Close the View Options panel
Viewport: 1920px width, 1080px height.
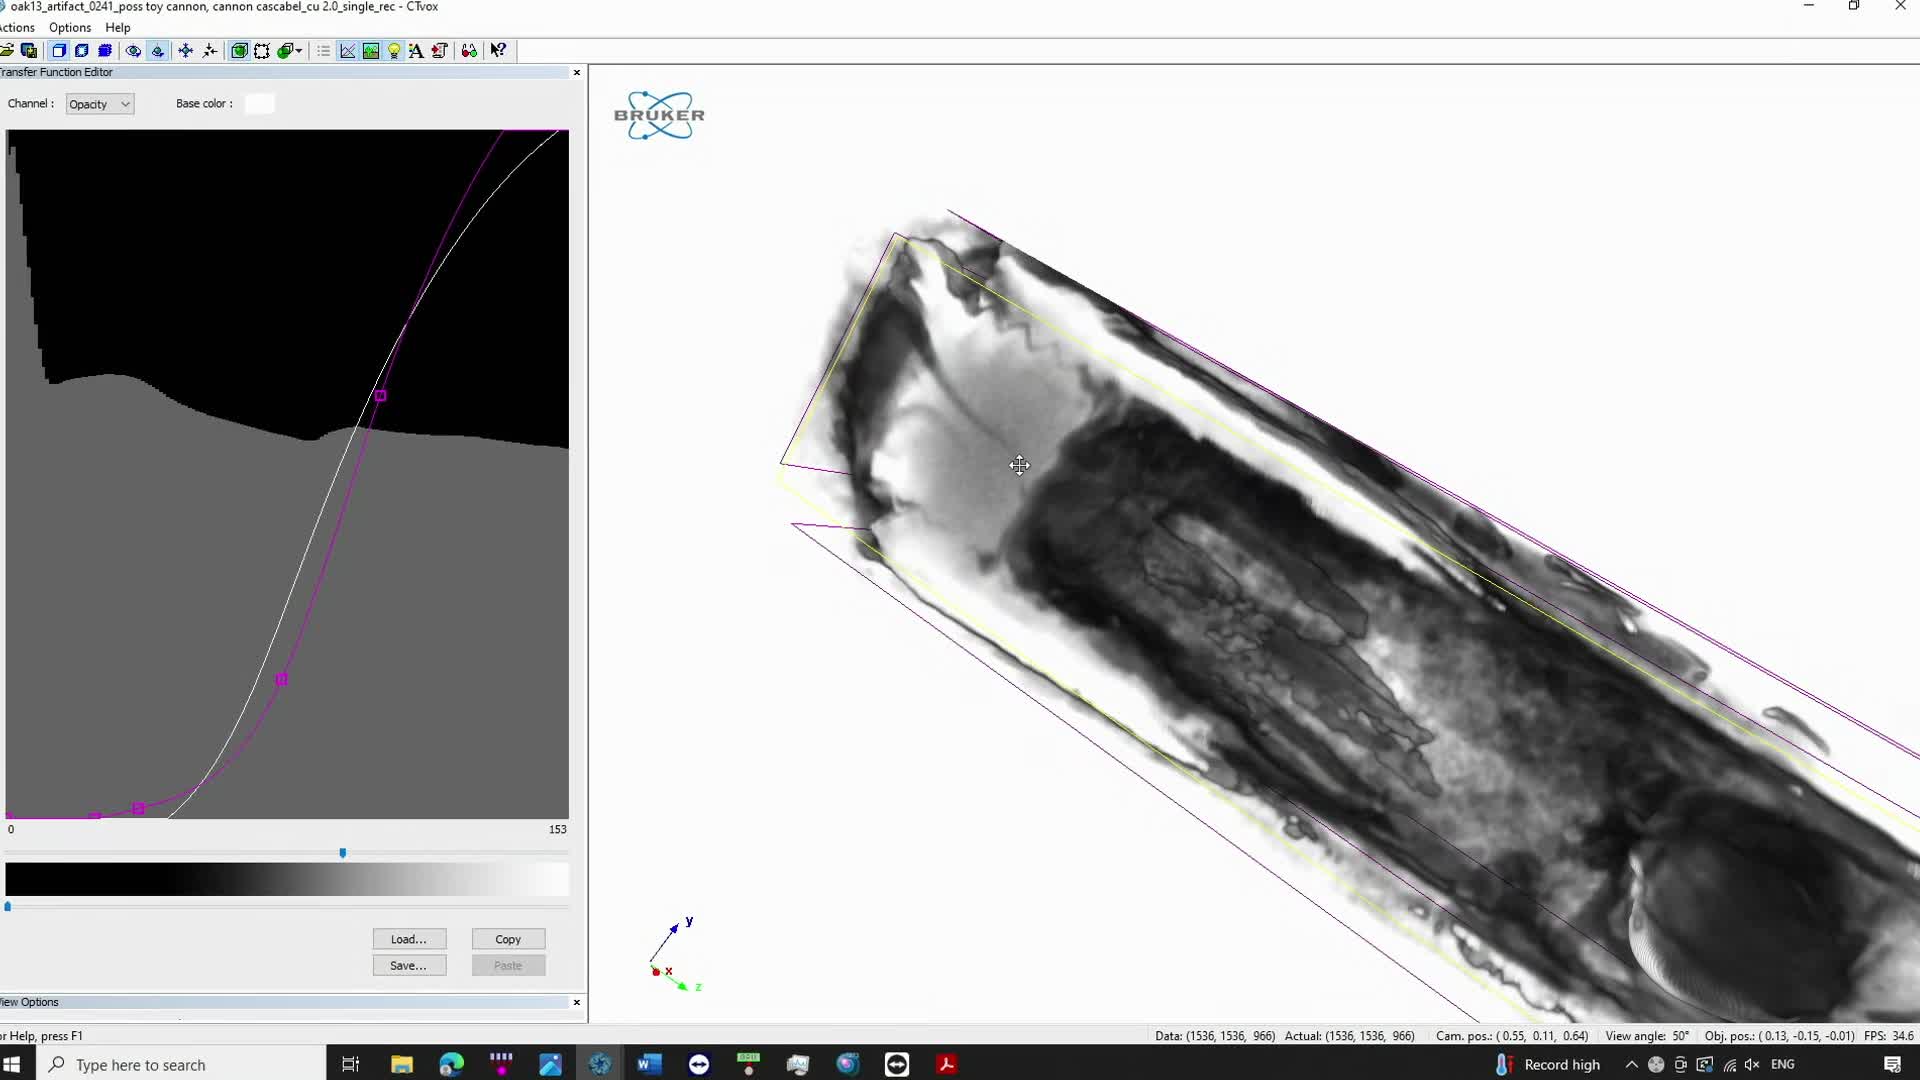pos(576,1002)
